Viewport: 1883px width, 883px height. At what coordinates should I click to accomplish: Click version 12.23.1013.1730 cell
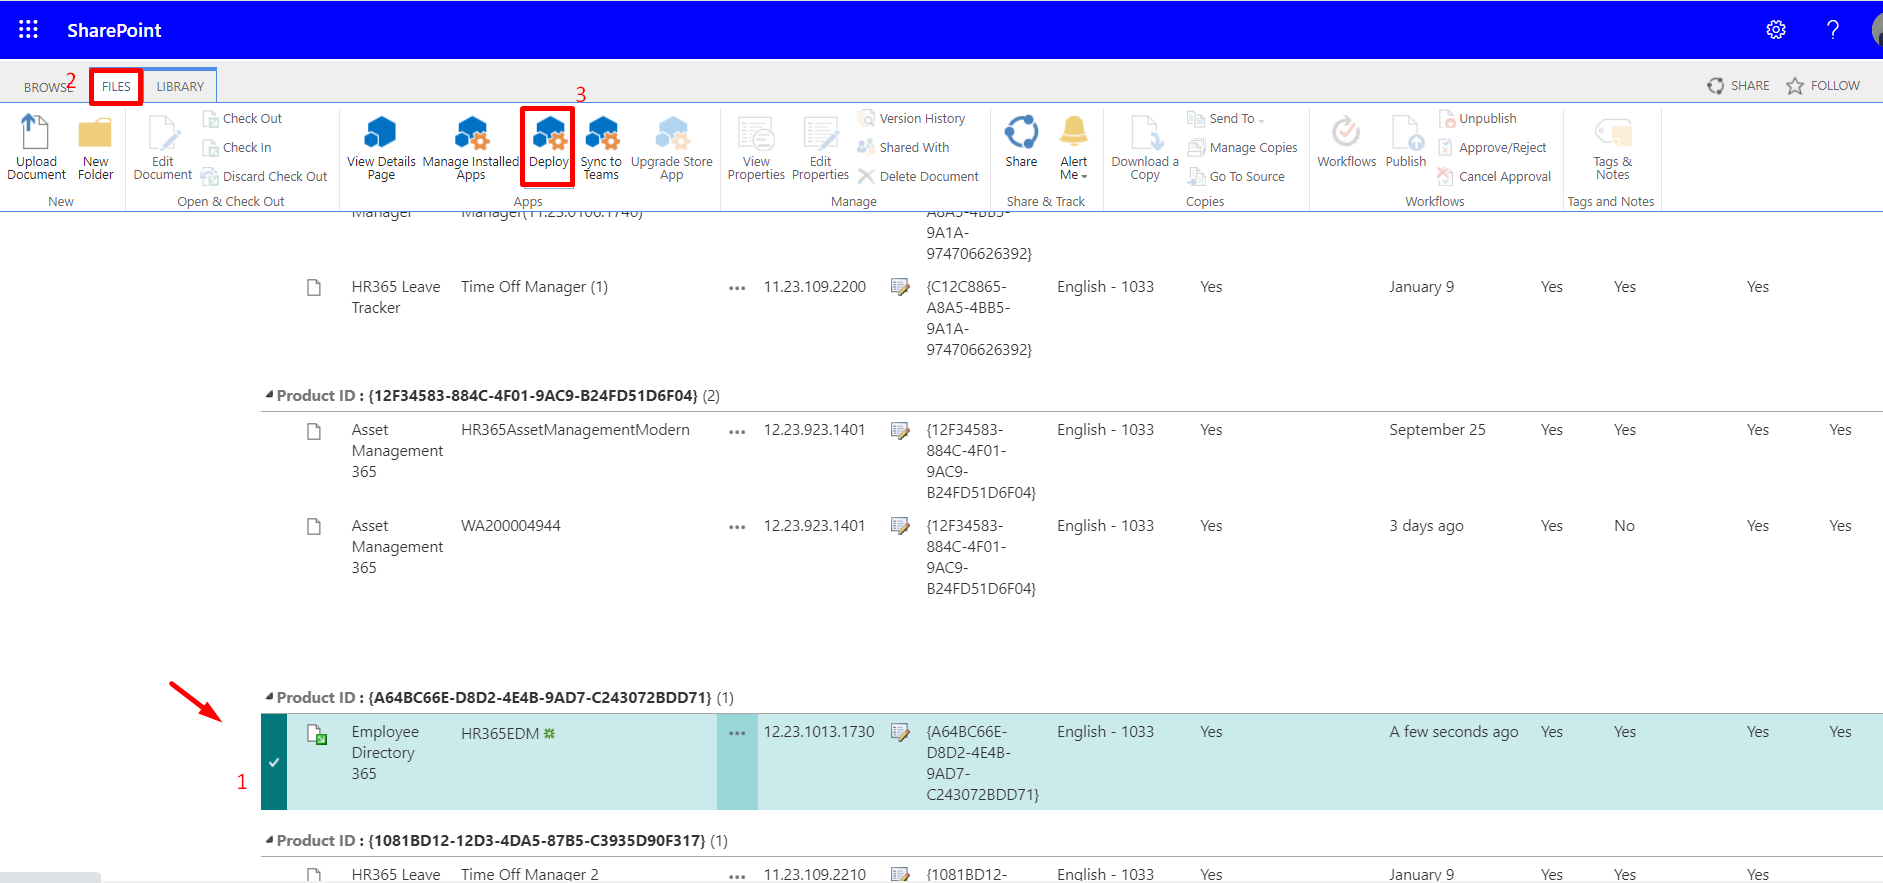819,731
